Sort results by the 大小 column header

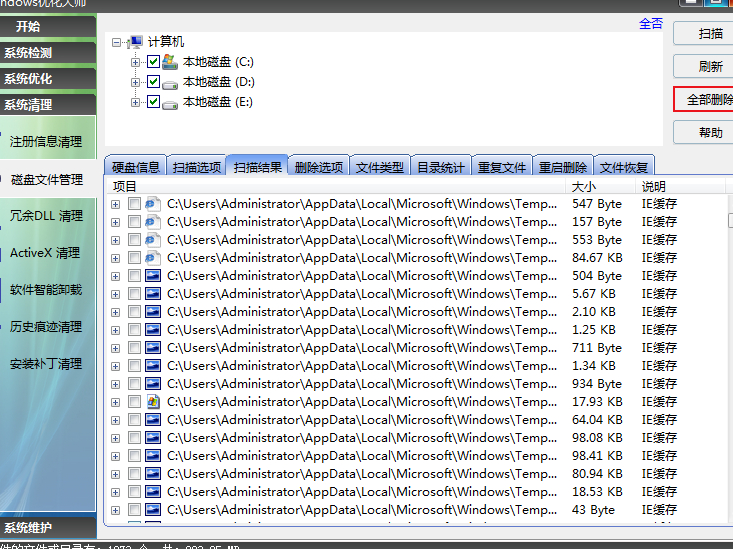pos(600,187)
